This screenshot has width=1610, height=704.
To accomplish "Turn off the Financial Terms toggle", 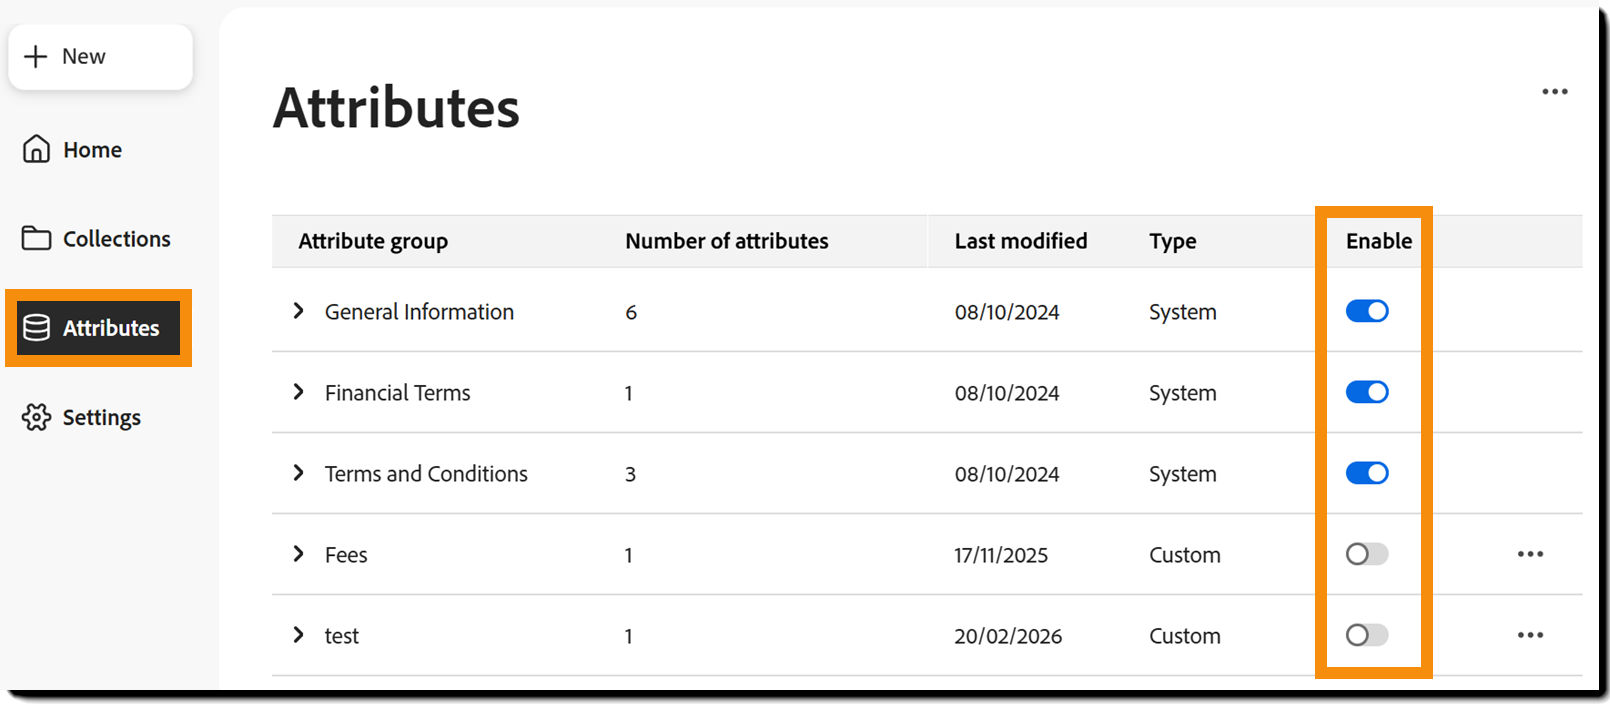I will [1367, 392].
